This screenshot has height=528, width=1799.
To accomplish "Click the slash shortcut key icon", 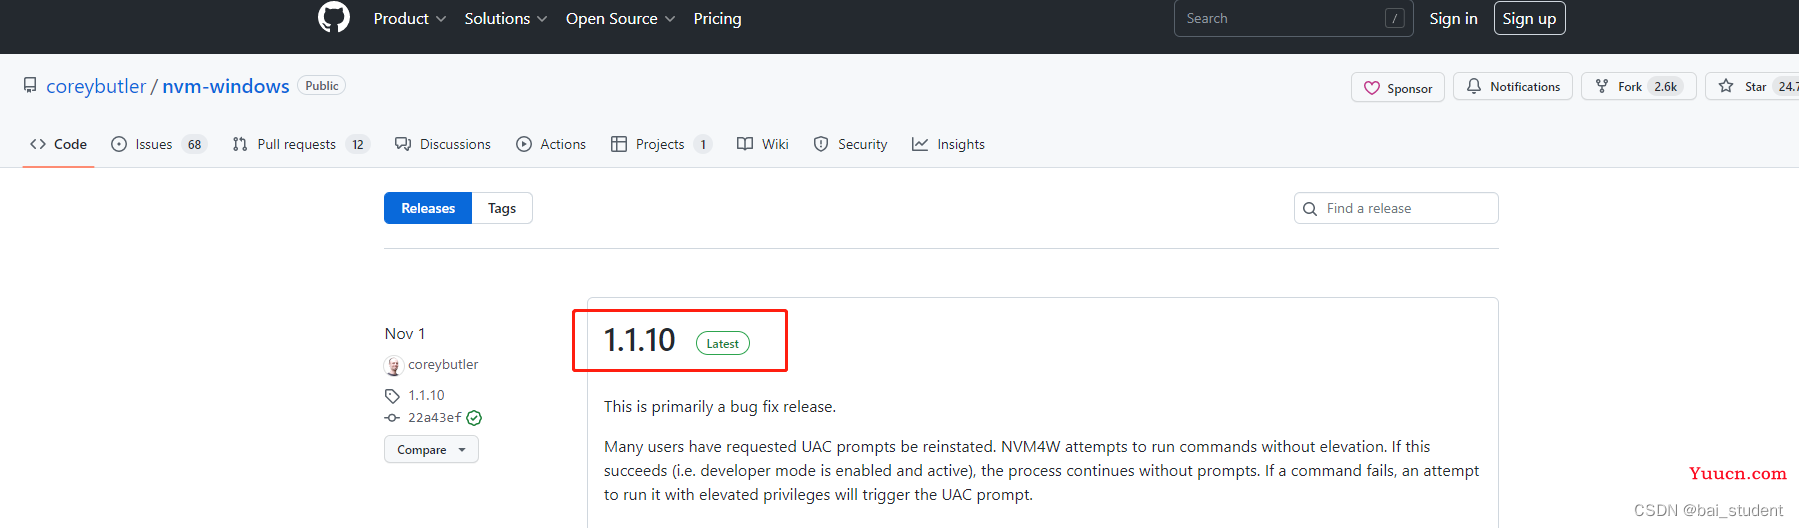I will click(x=1395, y=18).
